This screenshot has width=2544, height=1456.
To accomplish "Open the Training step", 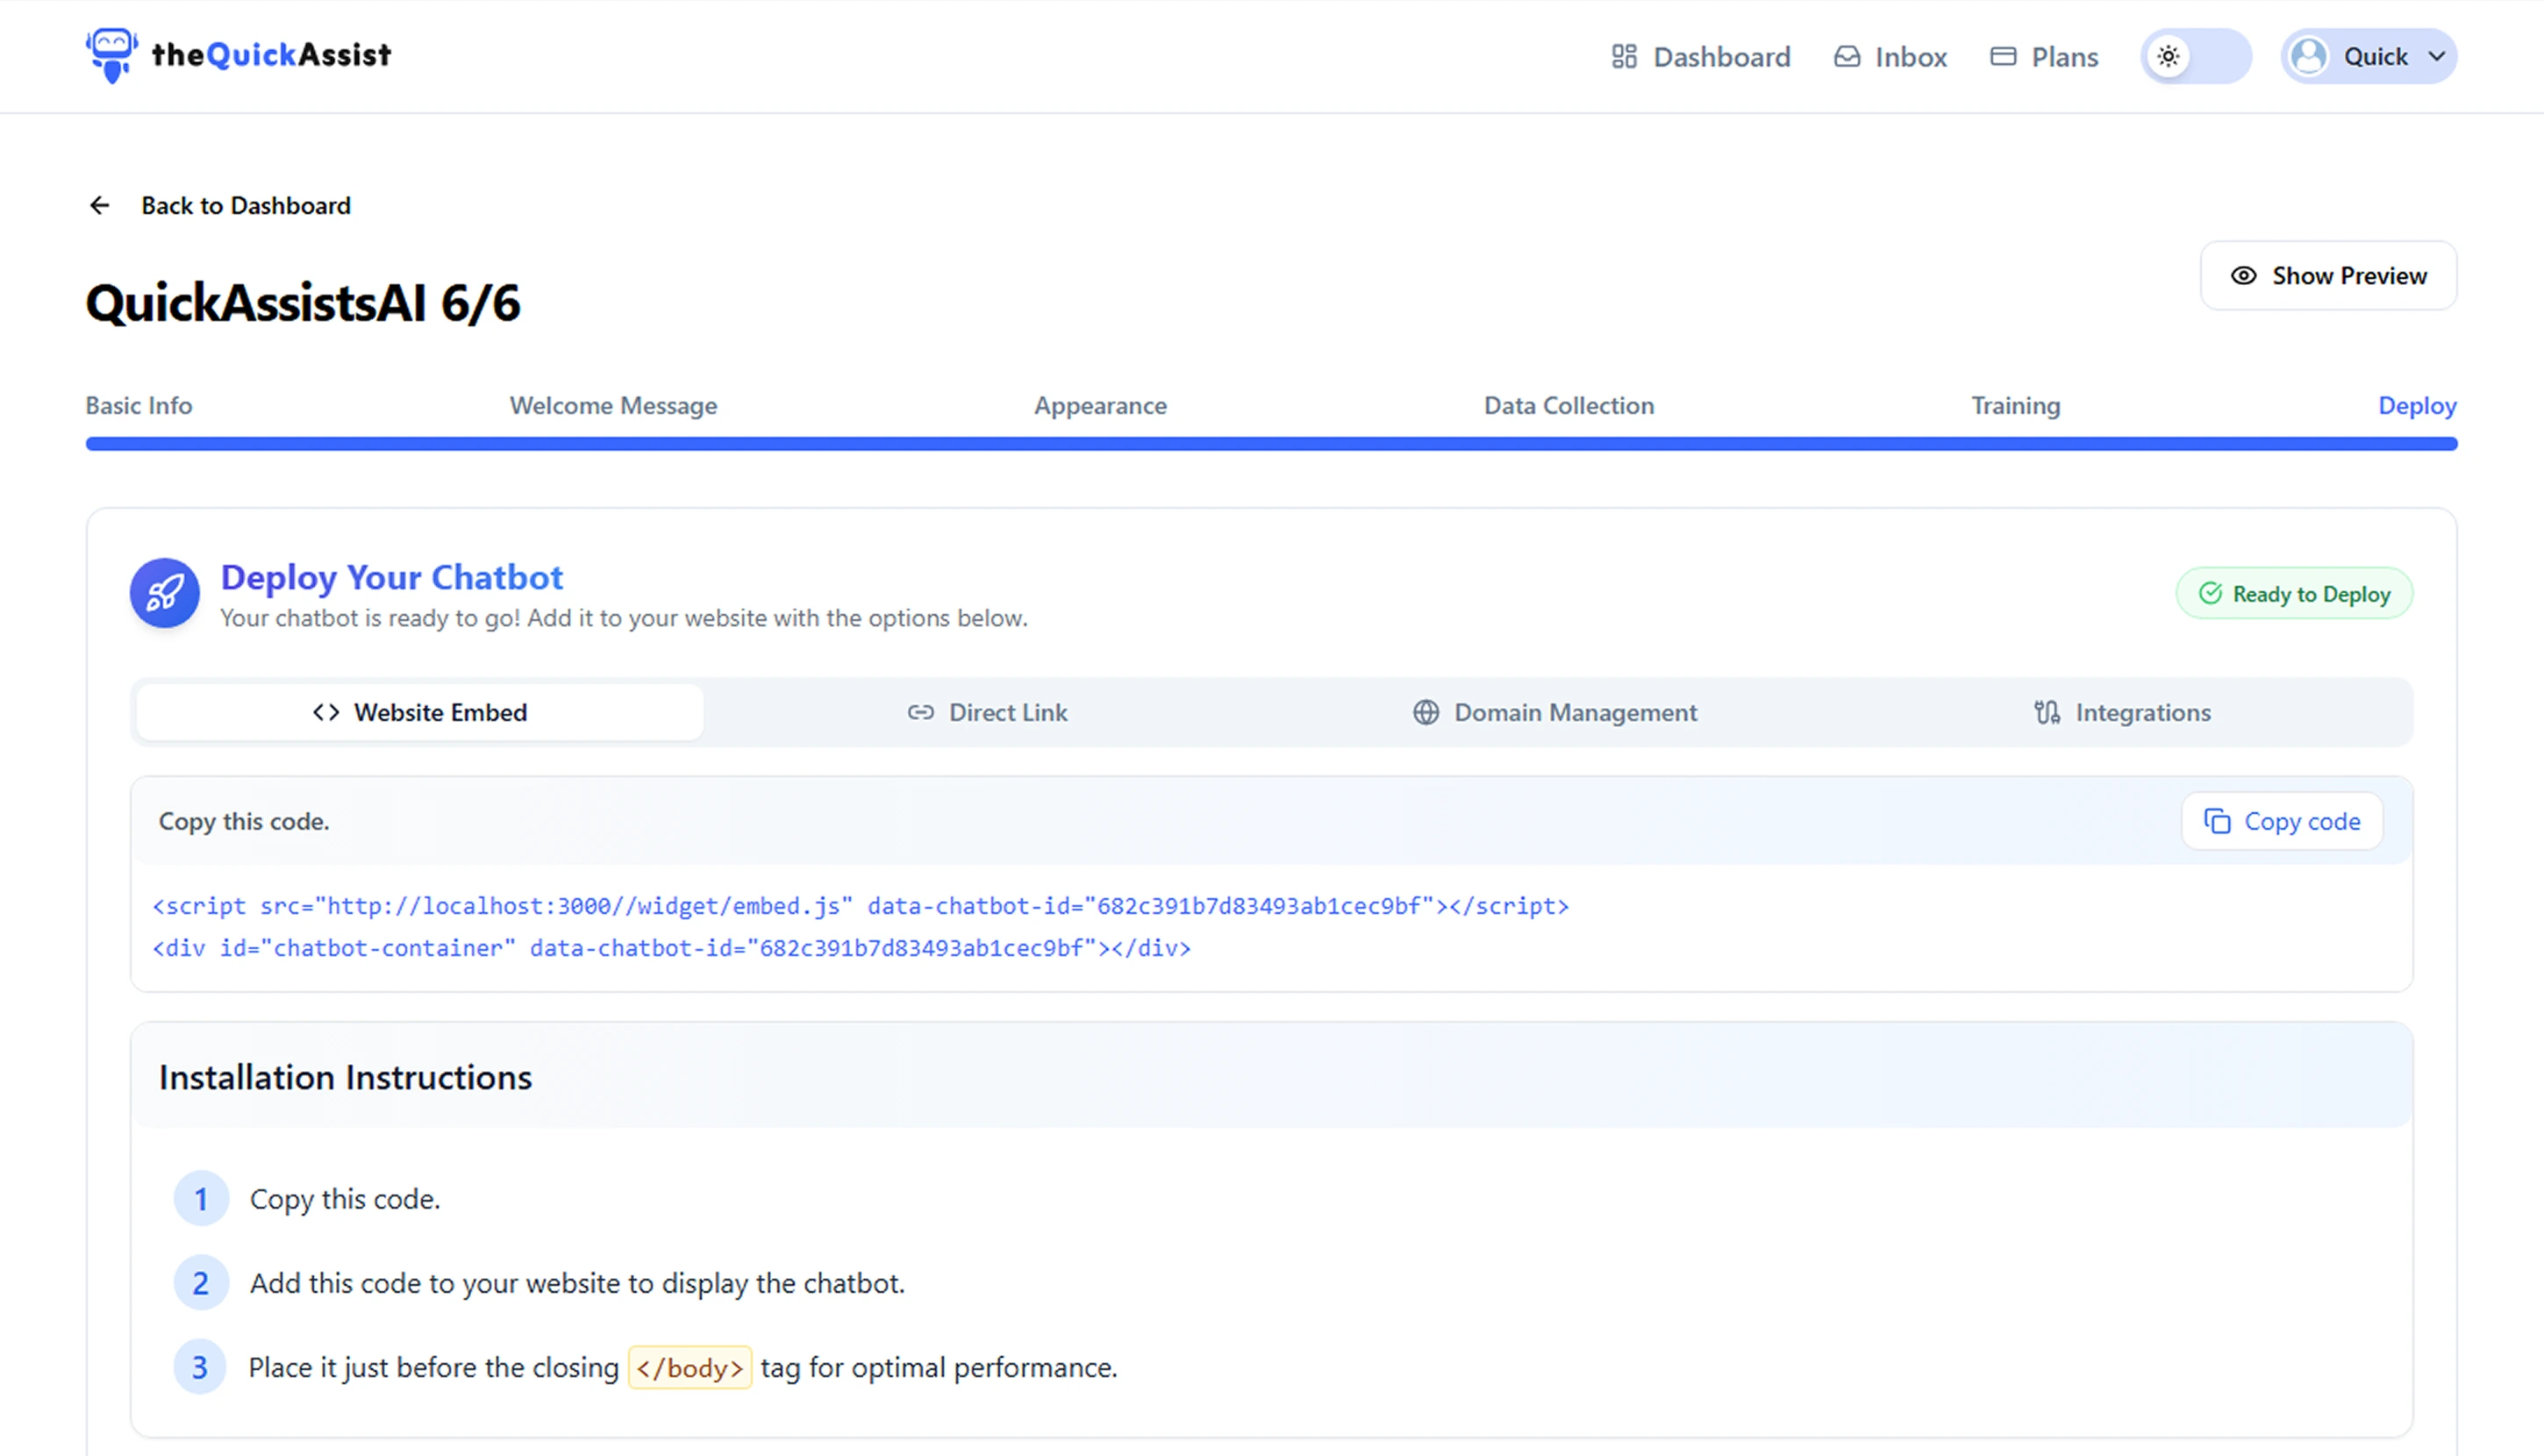I will pos(2015,406).
